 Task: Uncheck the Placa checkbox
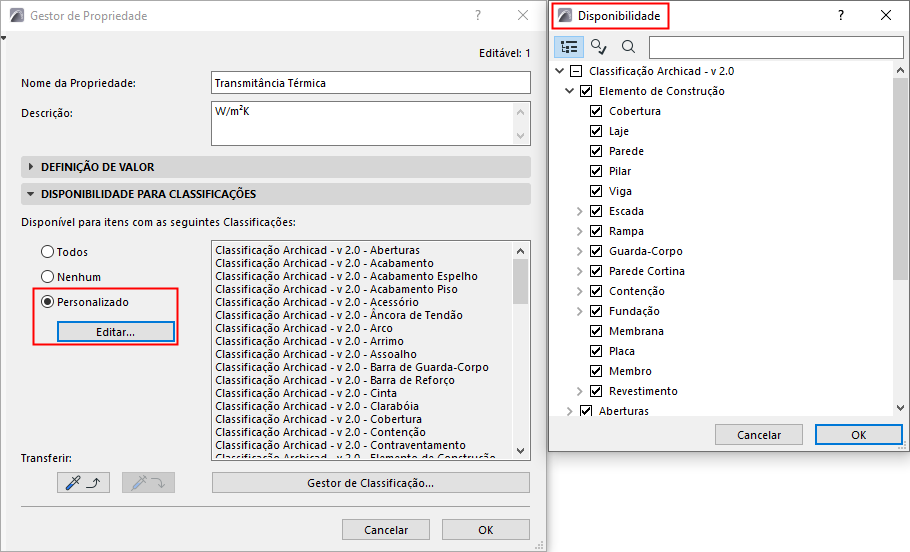(596, 351)
